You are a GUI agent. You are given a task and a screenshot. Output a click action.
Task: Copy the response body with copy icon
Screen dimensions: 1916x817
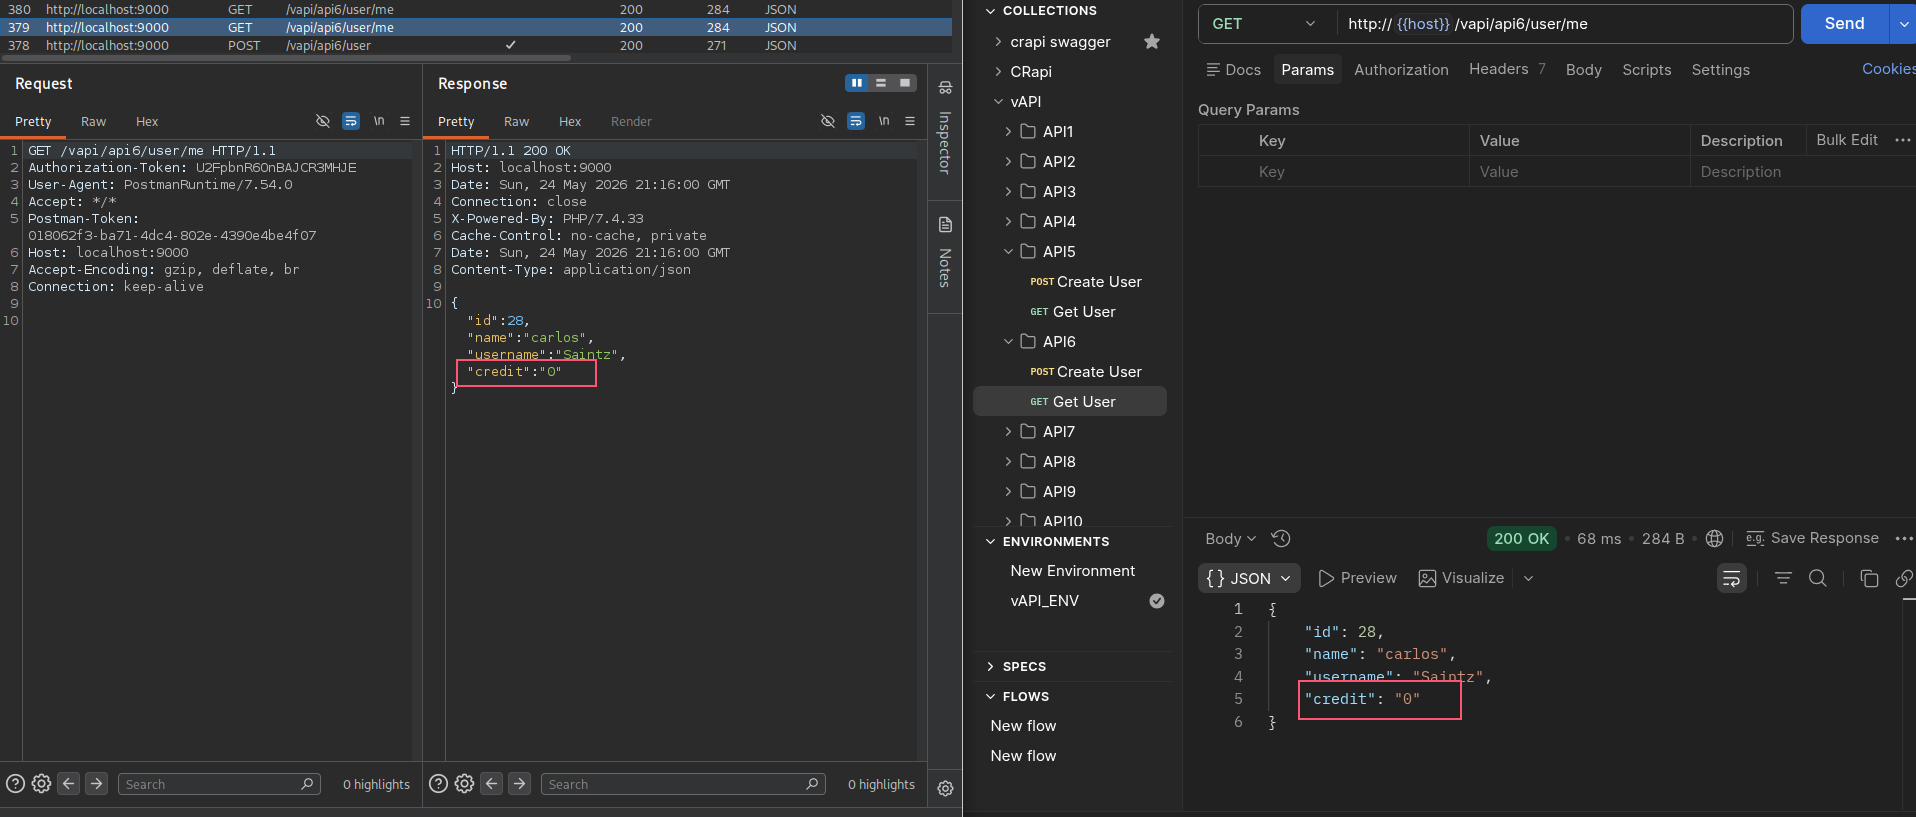(1869, 578)
